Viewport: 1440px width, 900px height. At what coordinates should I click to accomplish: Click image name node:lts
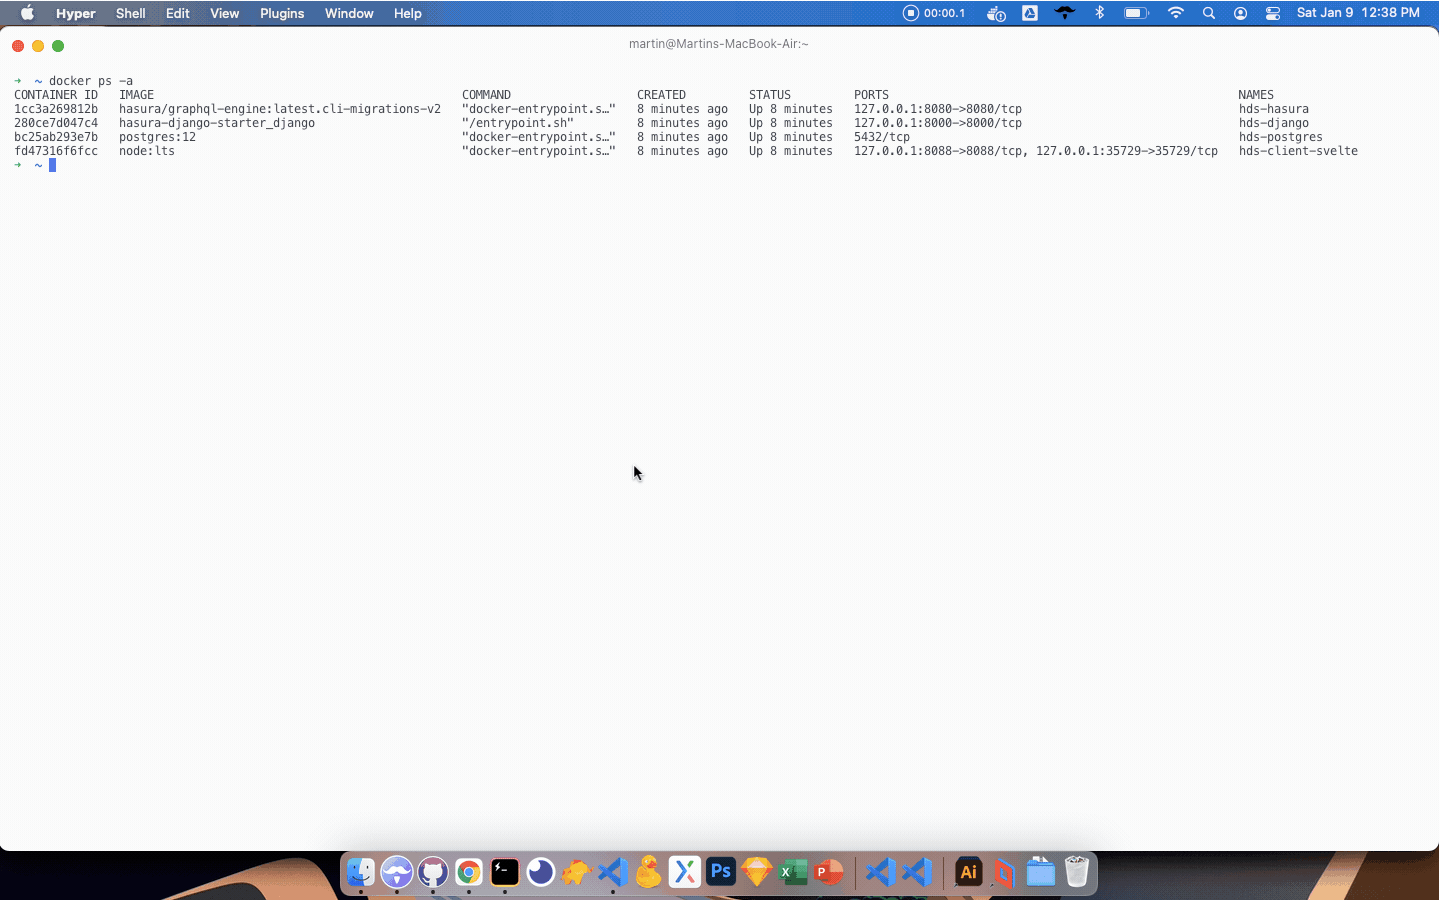(x=147, y=151)
